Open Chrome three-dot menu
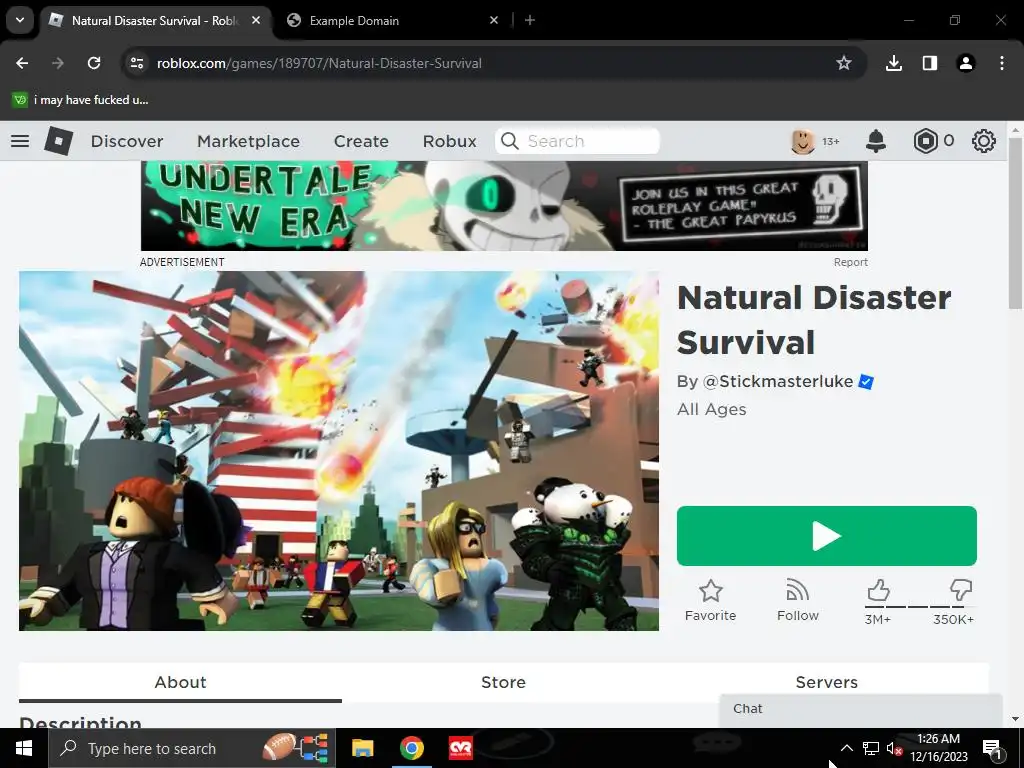The width and height of the screenshot is (1024, 768). pos(1002,63)
